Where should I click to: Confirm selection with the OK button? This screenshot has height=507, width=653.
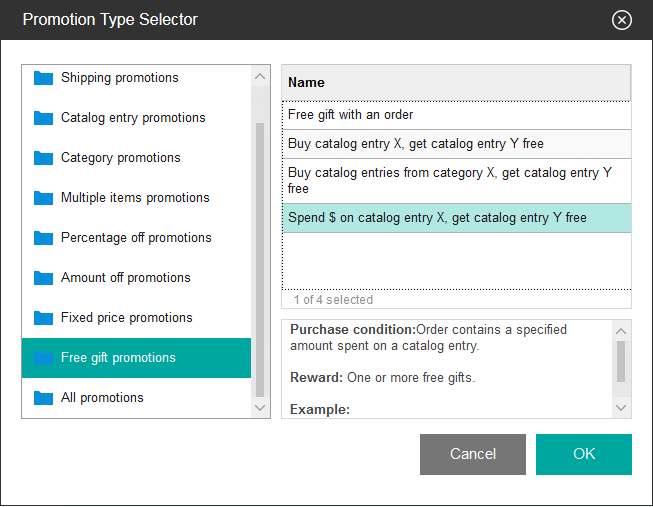[584, 454]
